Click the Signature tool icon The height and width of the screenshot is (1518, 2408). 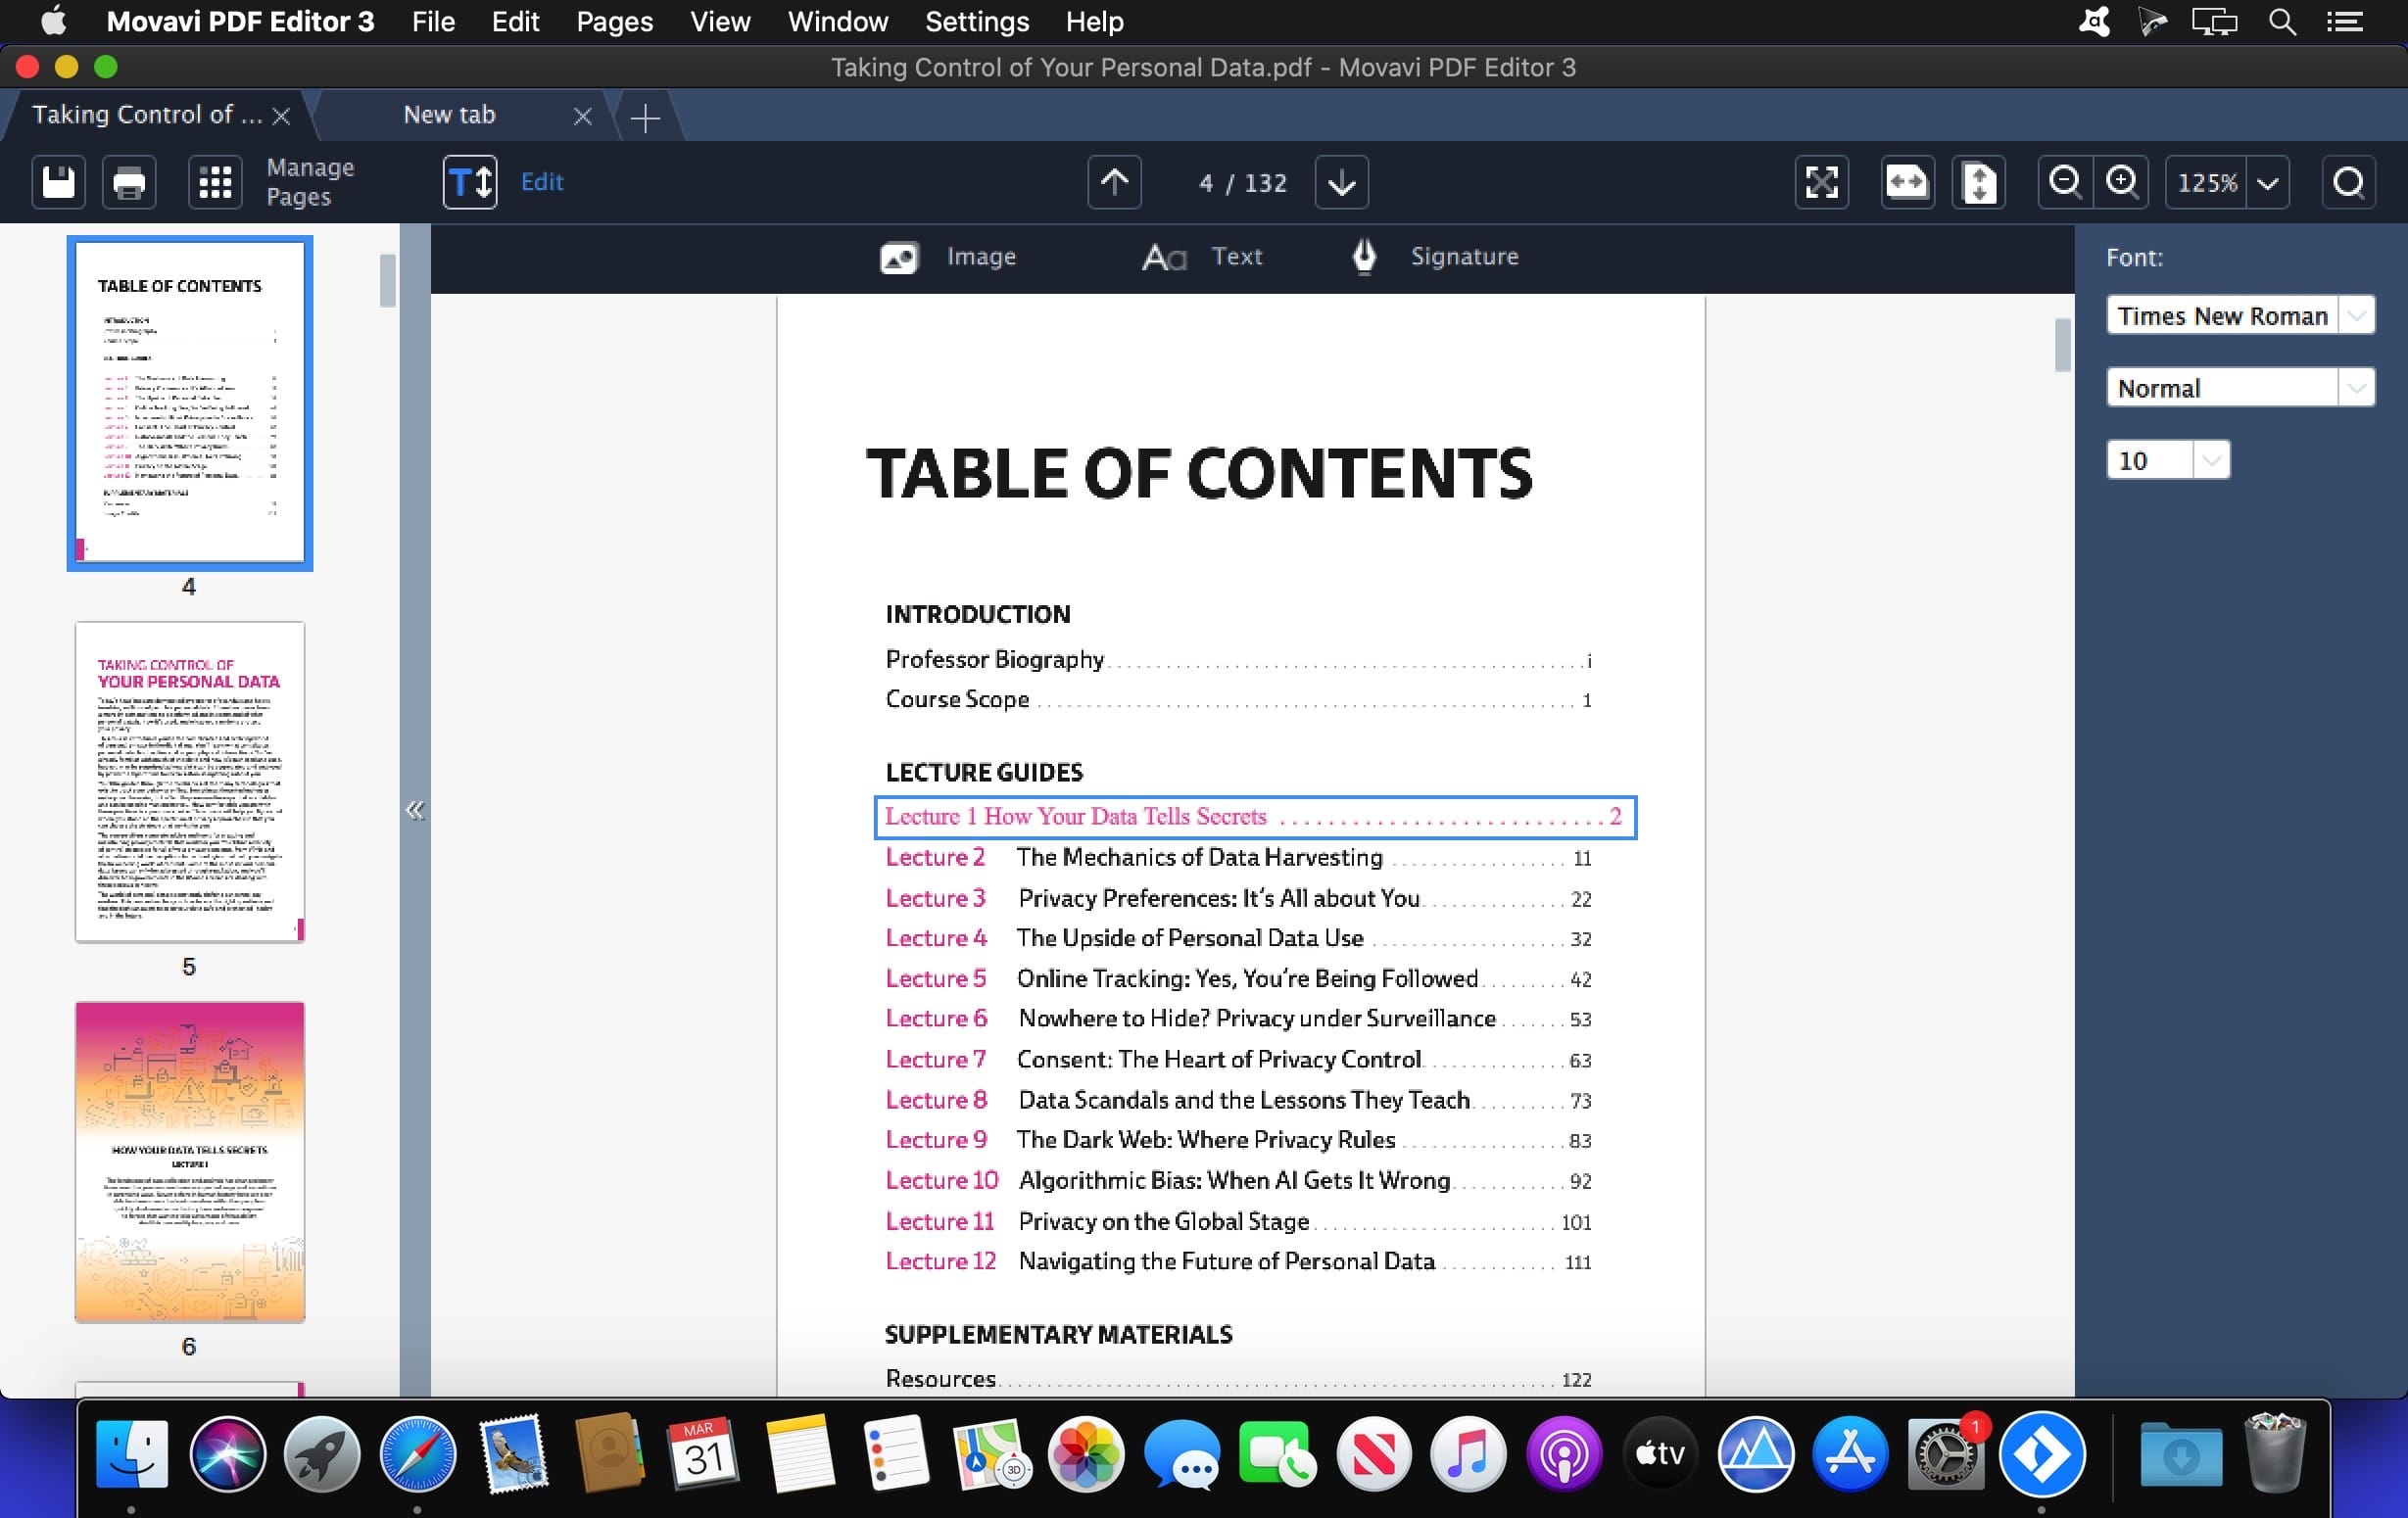pyautogui.click(x=1363, y=257)
